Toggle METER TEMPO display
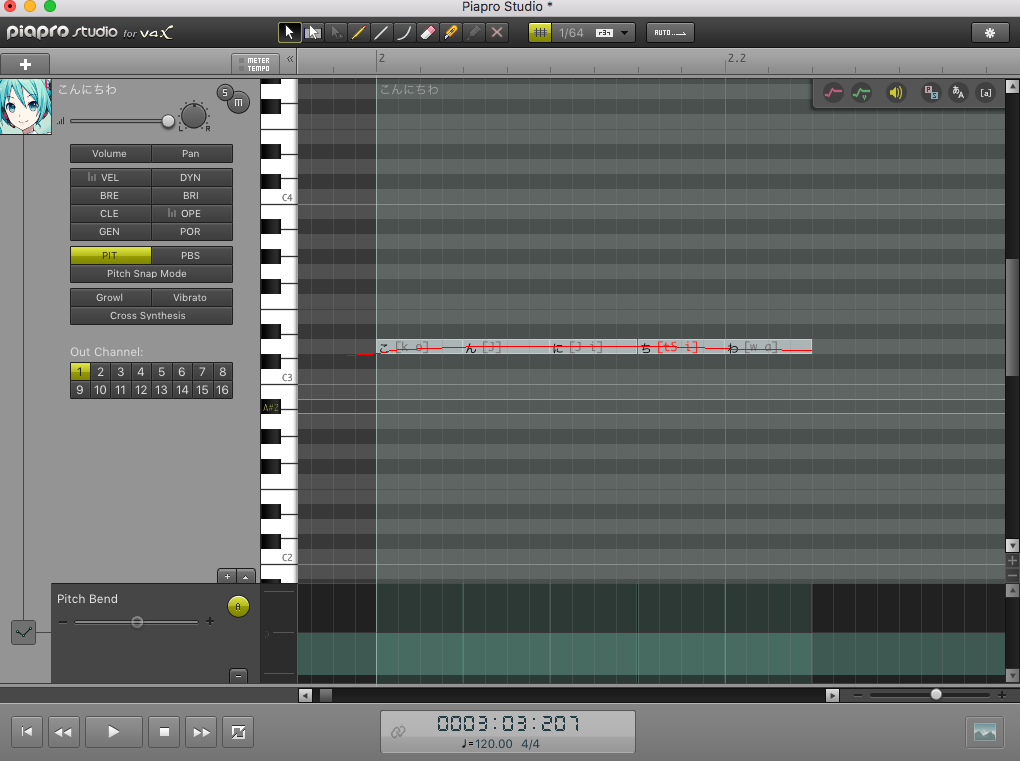This screenshot has width=1020, height=761. (255, 64)
